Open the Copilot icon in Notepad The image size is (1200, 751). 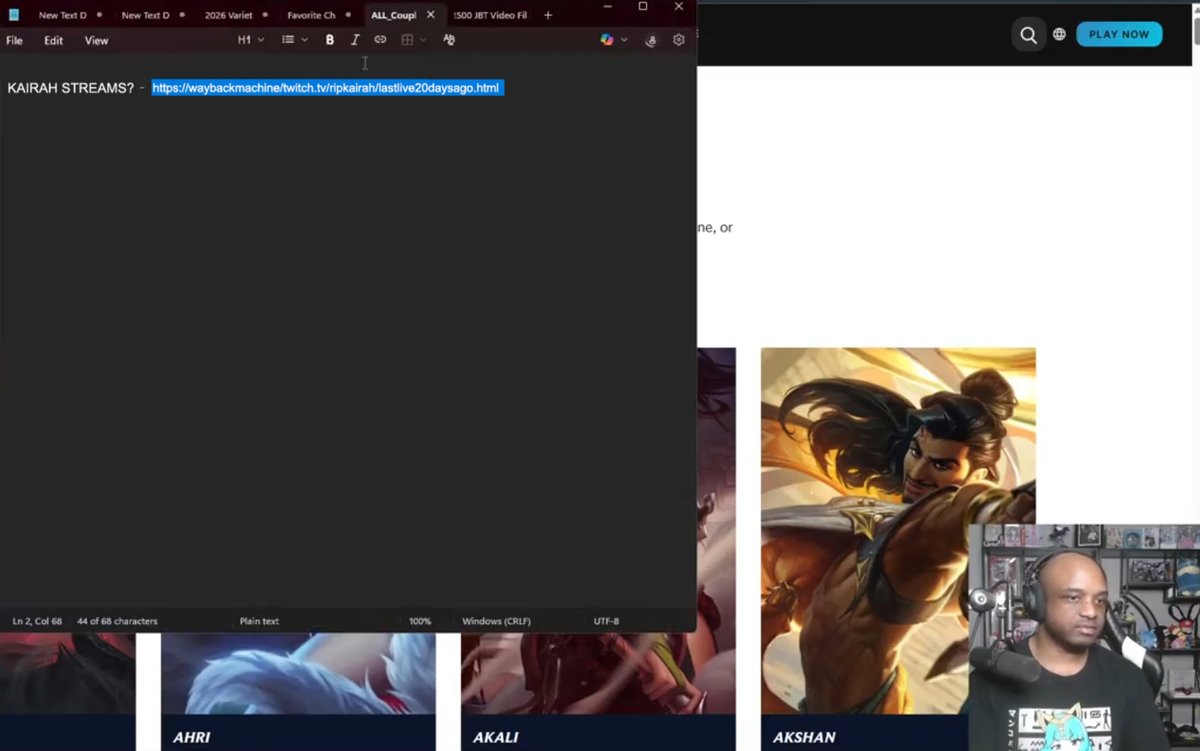[607, 40]
